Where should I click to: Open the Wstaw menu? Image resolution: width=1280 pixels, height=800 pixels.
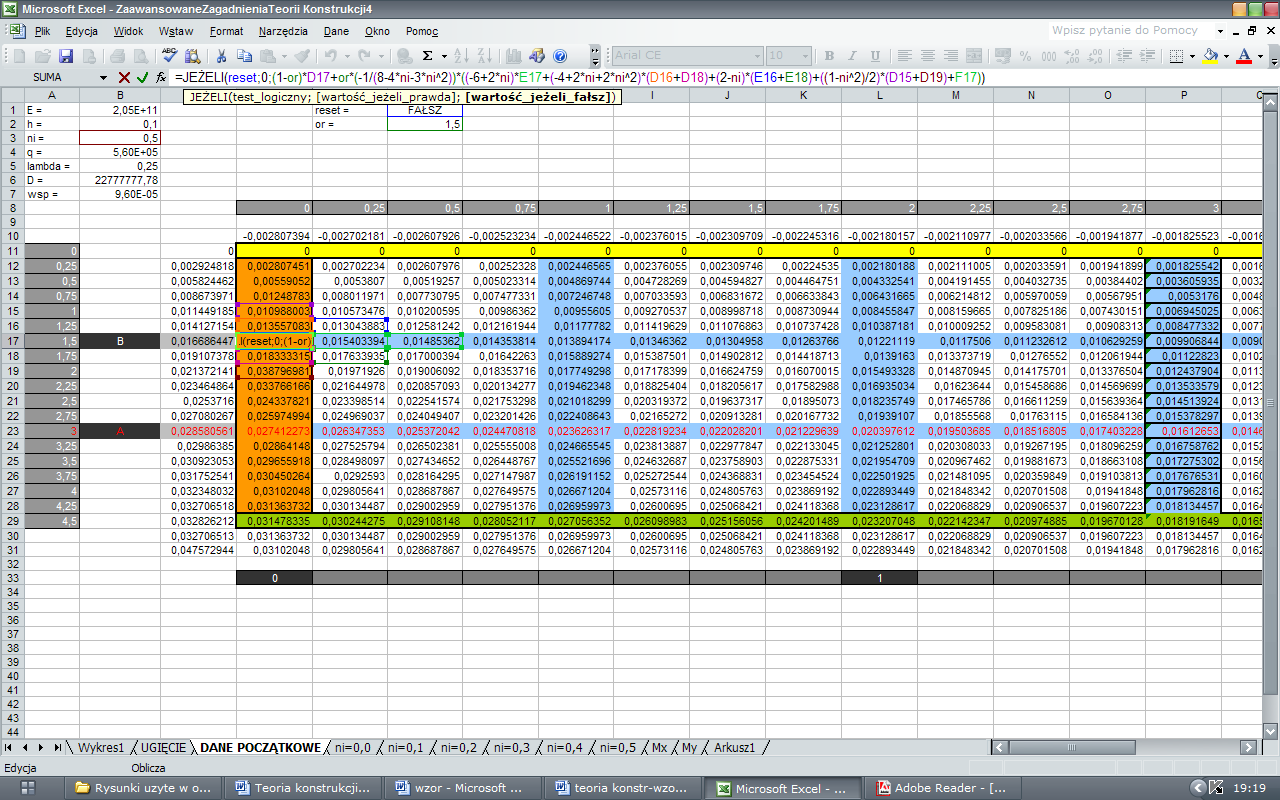[176, 31]
